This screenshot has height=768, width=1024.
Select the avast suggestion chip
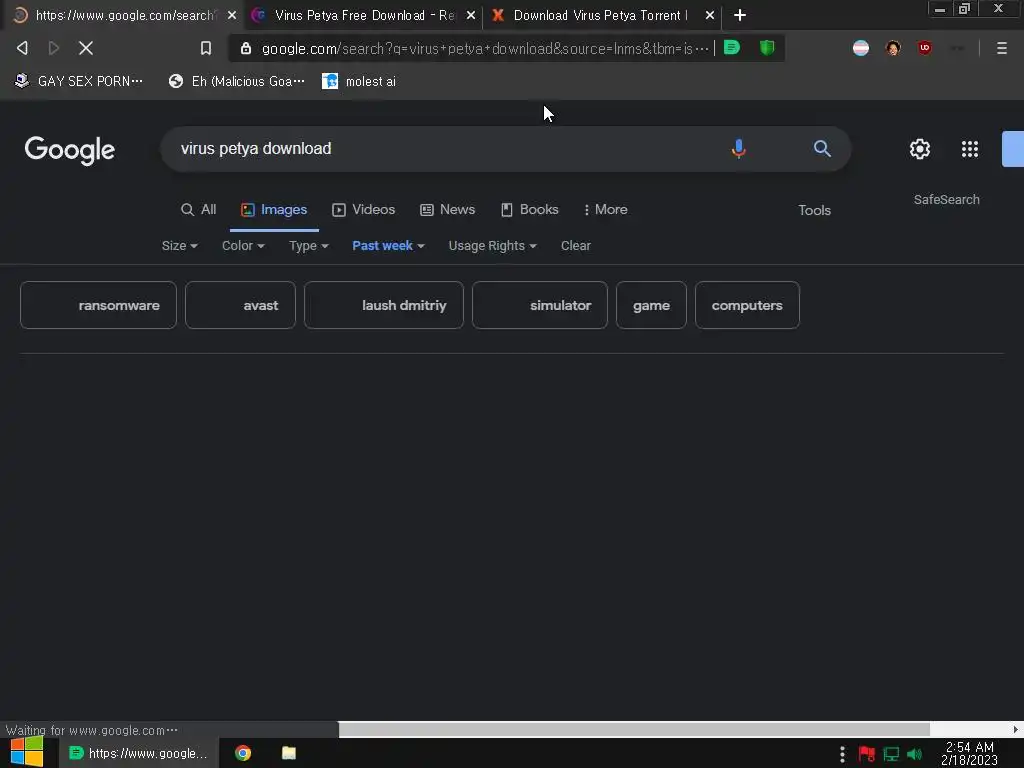point(240,305)
